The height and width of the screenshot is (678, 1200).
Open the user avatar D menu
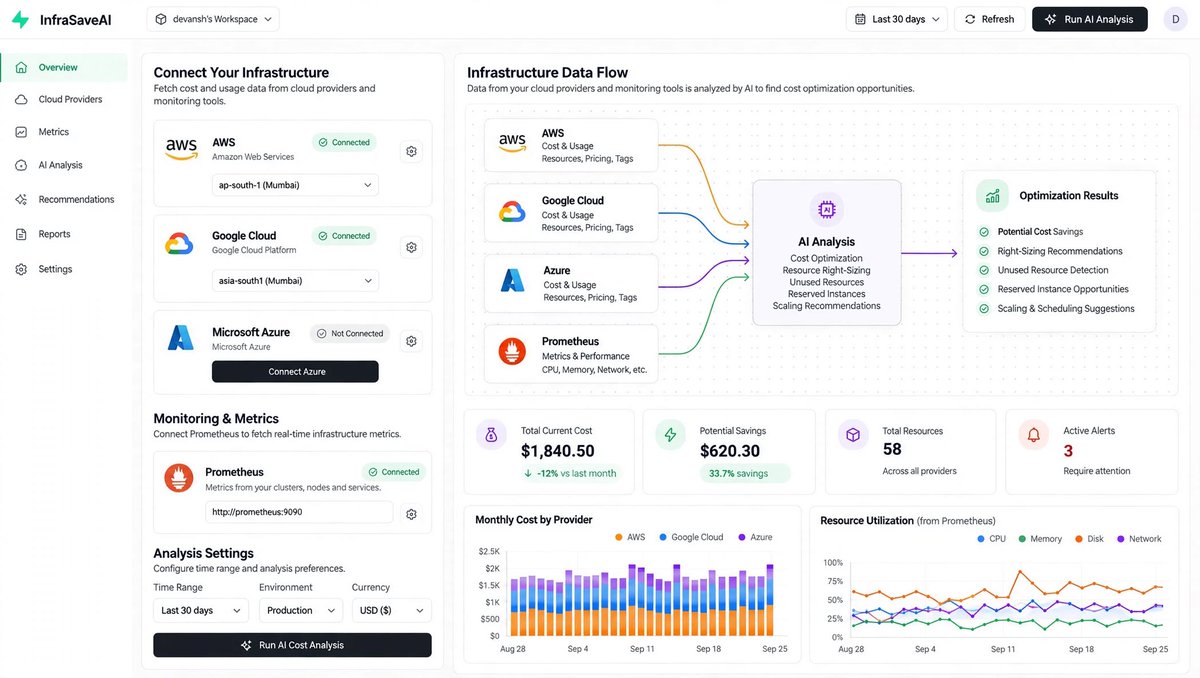coord(1175,19)
